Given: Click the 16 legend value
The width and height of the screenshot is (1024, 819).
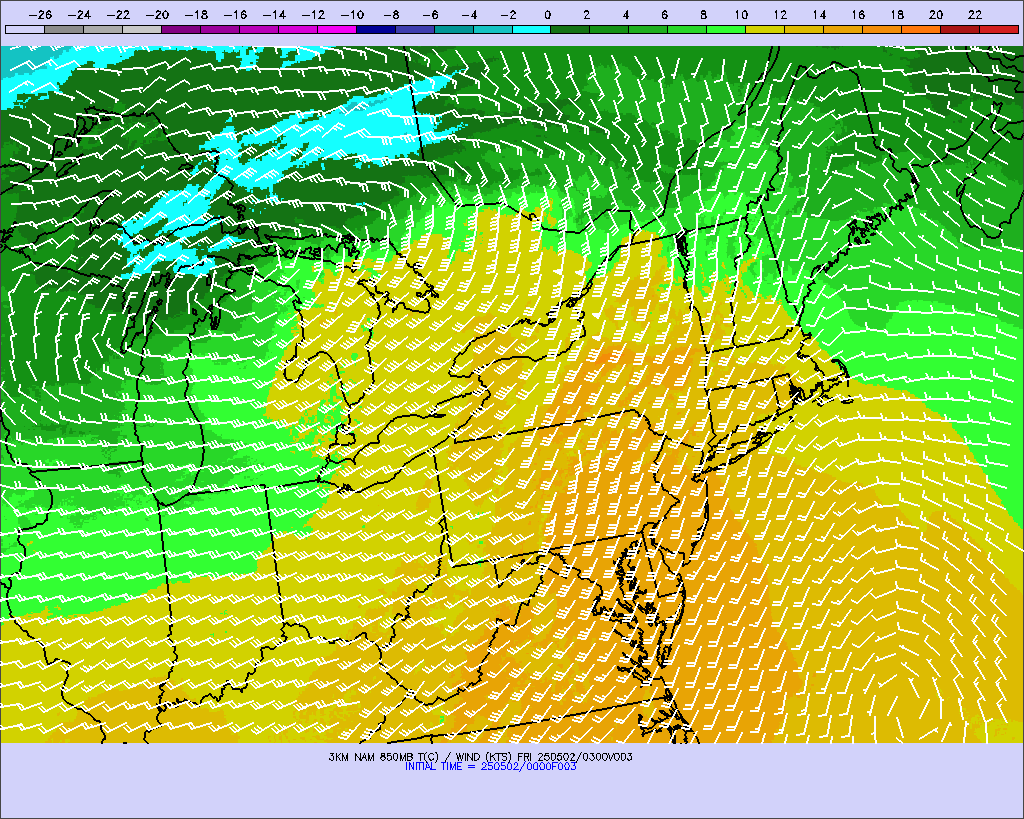Looking at the screenshot, I should pyautogui.click(x=858, y=14).
